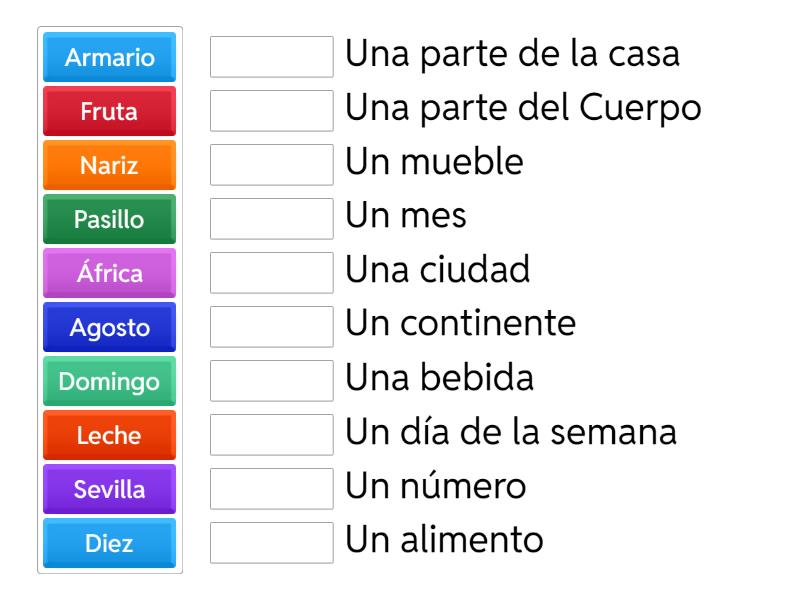Click the empty box beside Una parte de la casa
800x600 pixels.
(272, 57)
